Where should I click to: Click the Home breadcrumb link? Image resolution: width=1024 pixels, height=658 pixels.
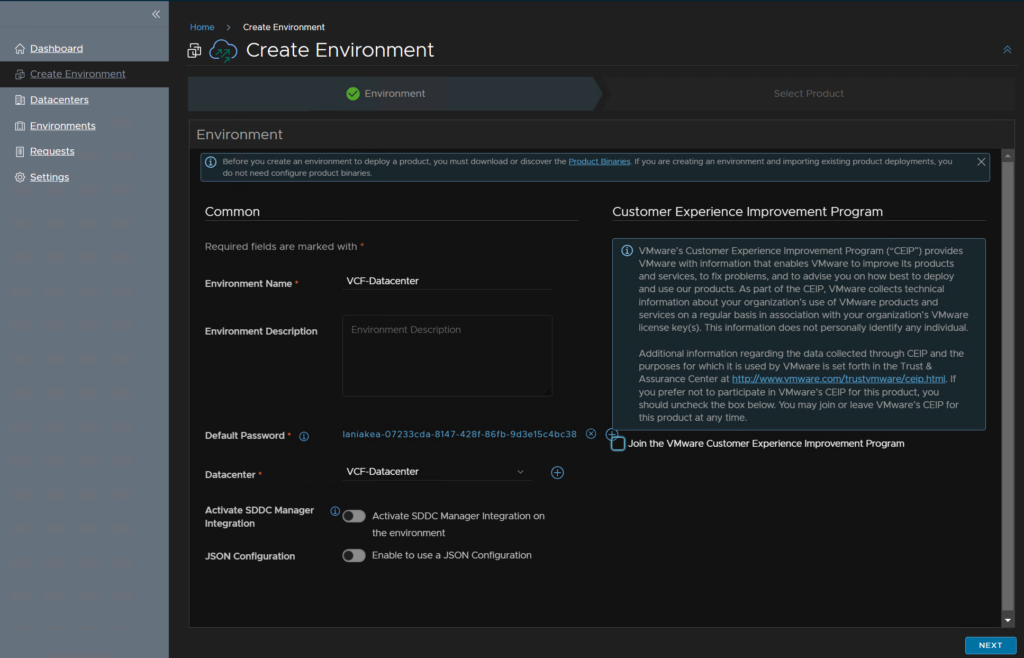click(202, 27)
